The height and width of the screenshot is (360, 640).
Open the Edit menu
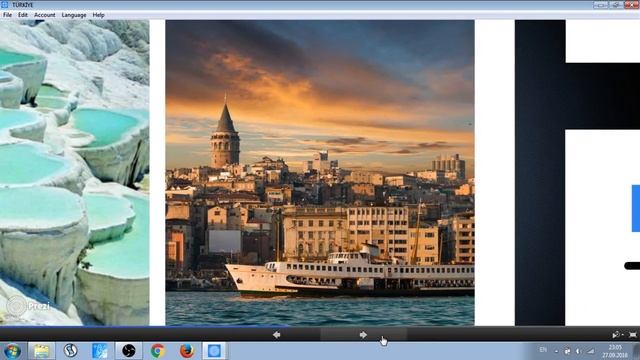click(23, 15)
